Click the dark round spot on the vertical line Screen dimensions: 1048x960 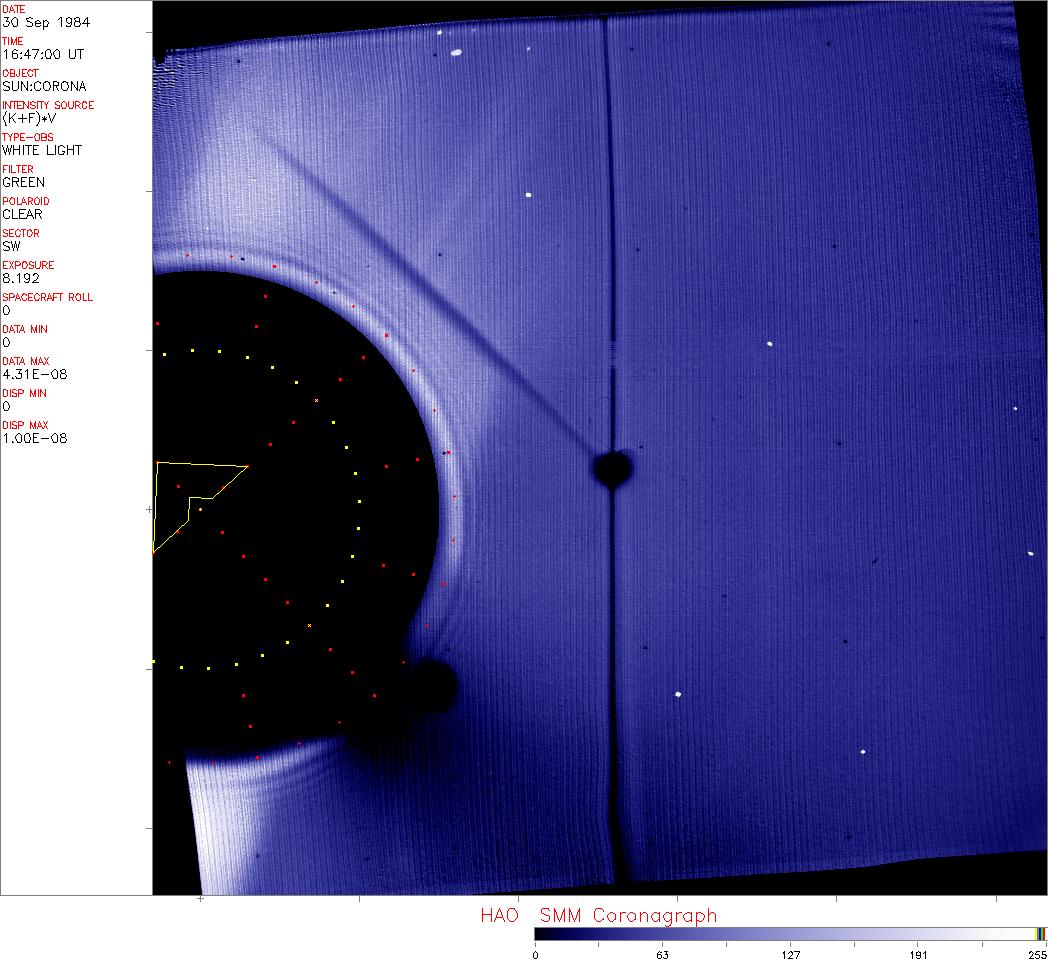click(x=612, y=468)
